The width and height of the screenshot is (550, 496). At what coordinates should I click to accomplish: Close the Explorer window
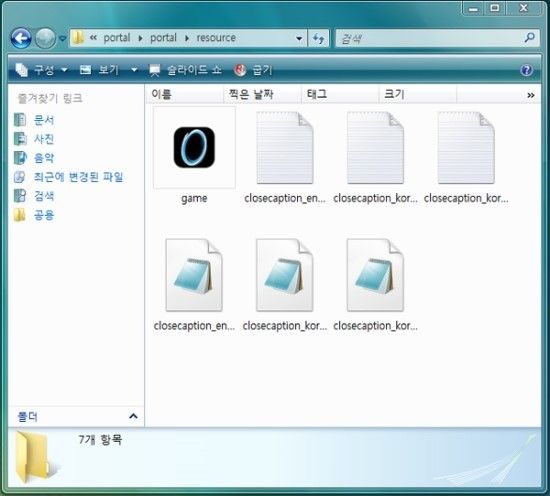coord(523,8)
